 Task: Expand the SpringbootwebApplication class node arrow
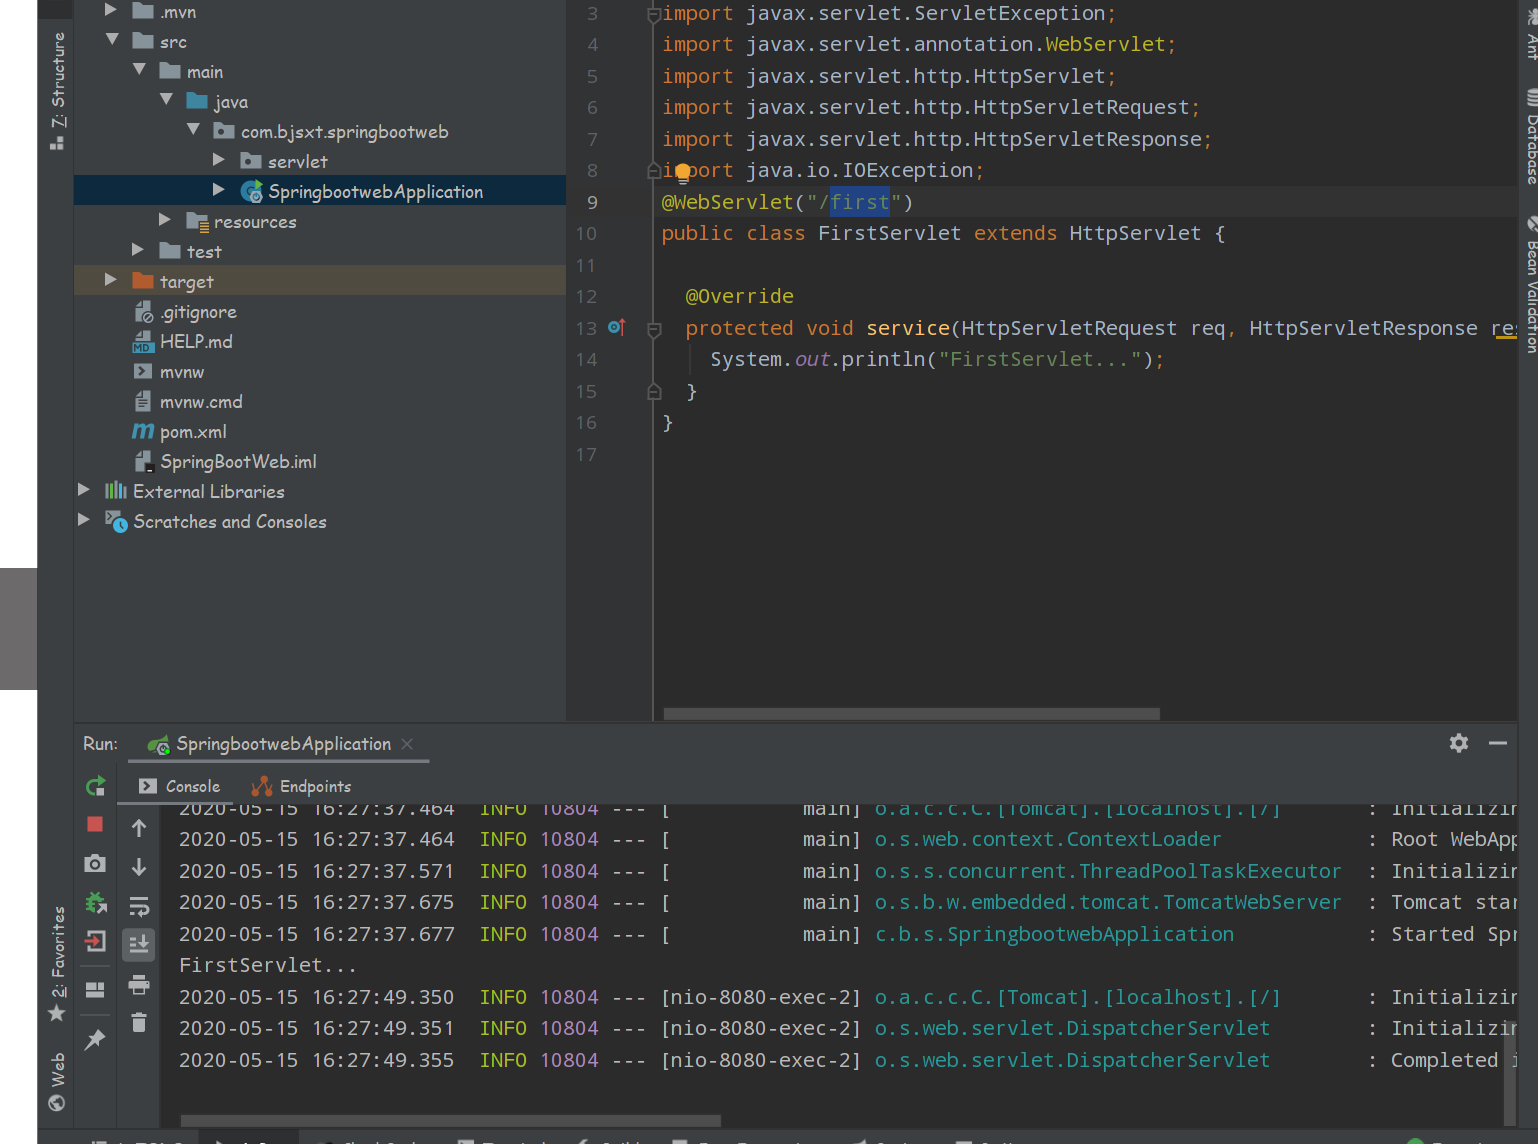click(x=219, y=190)
